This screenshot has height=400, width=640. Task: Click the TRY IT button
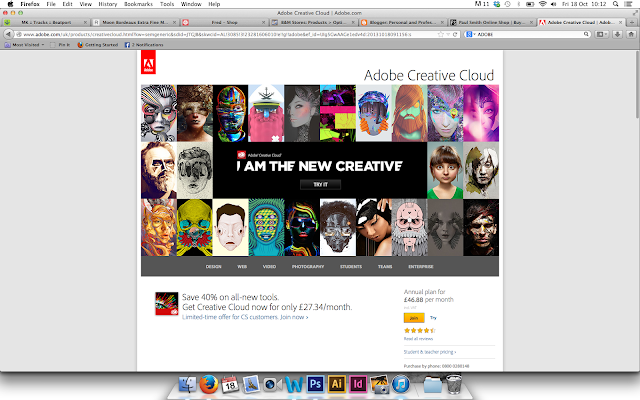pos(320,184)
